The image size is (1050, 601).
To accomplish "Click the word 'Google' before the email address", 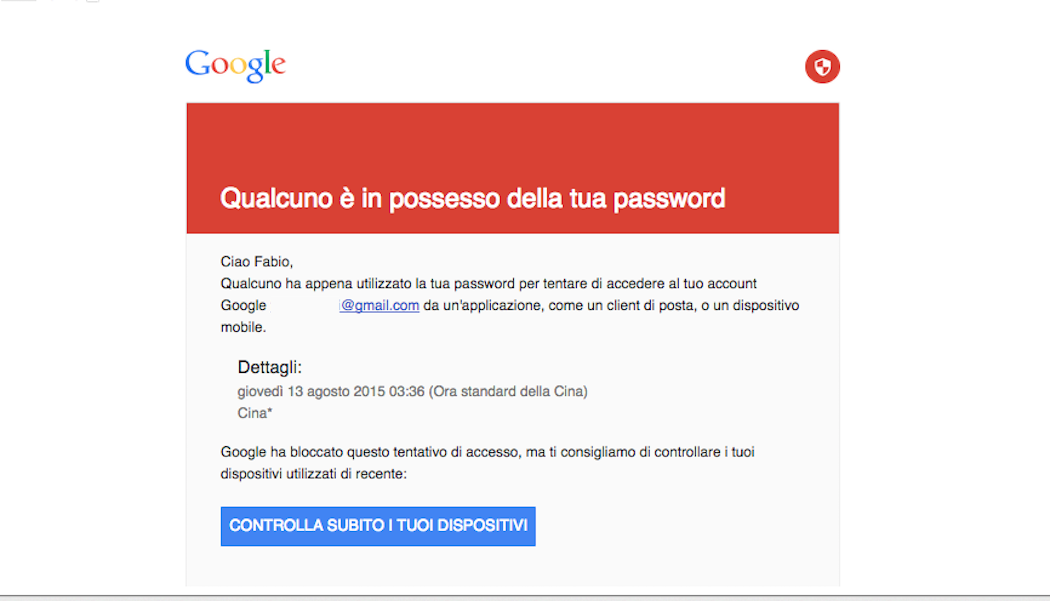I will pos(243,306).
